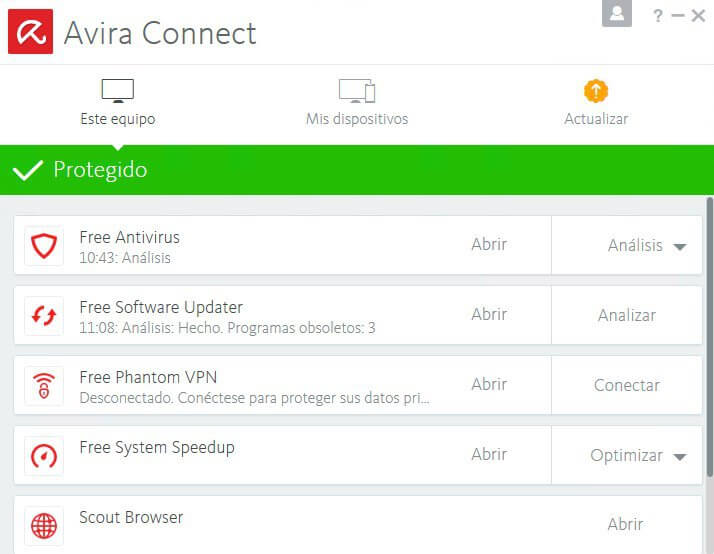Expand the Optimizar dropdown arrow

(680, 456)
